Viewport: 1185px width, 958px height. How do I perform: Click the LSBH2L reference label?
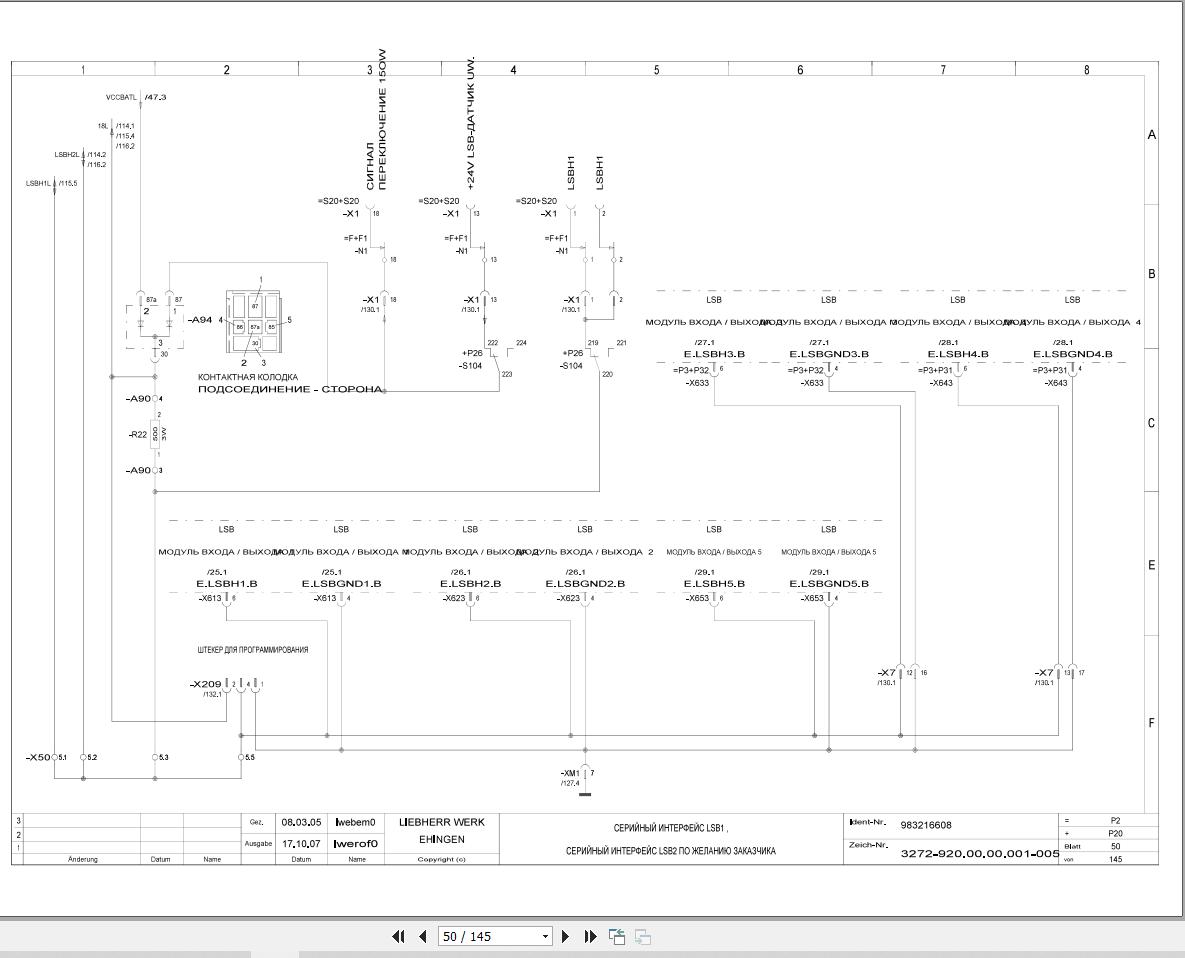67,155
